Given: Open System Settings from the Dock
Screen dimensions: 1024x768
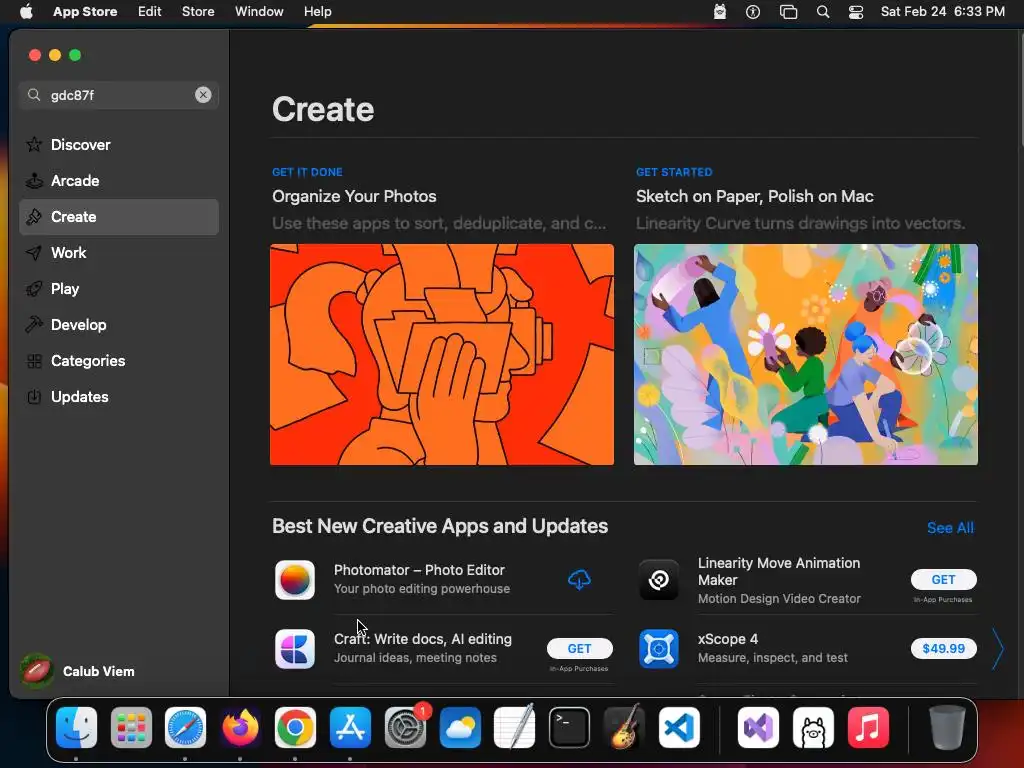Looking at the screenshot, I should [405, 727].
